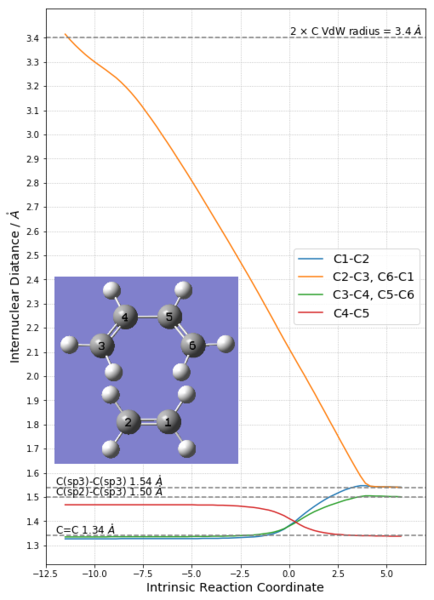Click the 'C(sp3)-C(sp3) 1.54 Å' annotation
This screenshot has width=434, height=600.
[109, 481]
